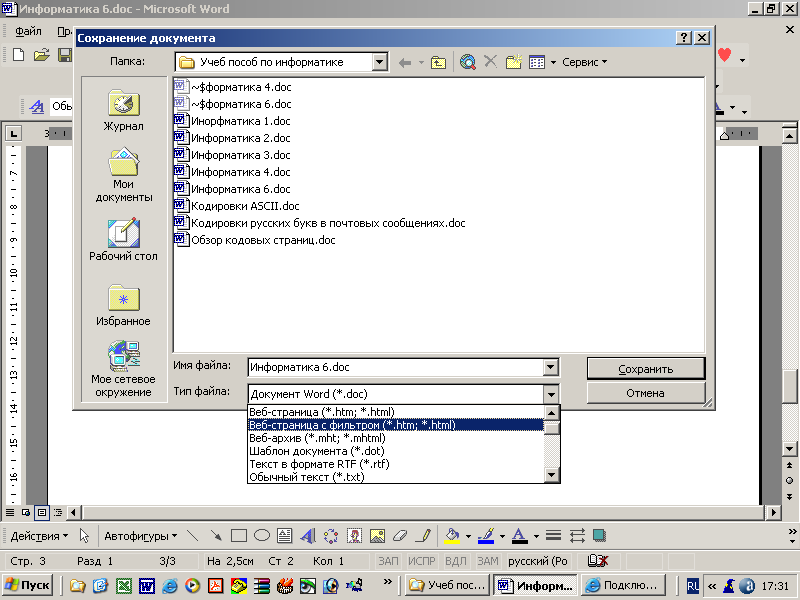Click the Сохранить button

[645, 368]
